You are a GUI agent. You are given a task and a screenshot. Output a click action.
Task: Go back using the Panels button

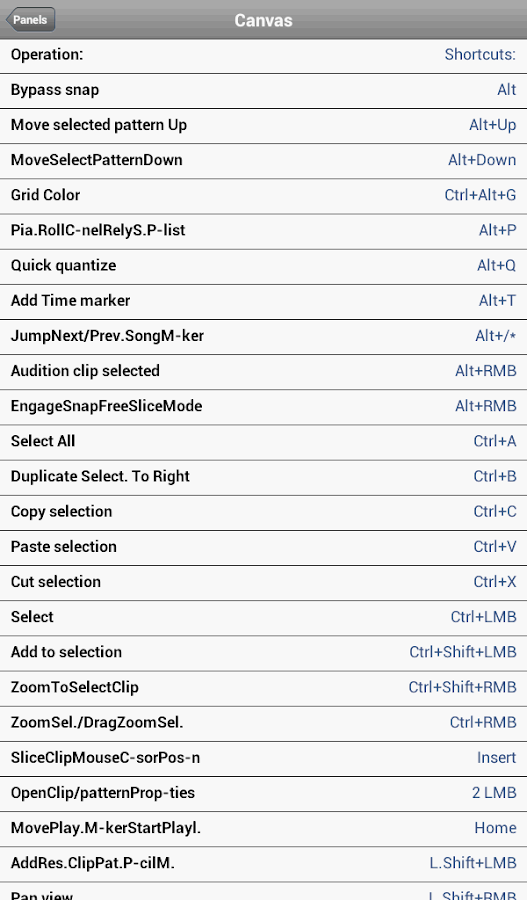[x=30, y=20]
